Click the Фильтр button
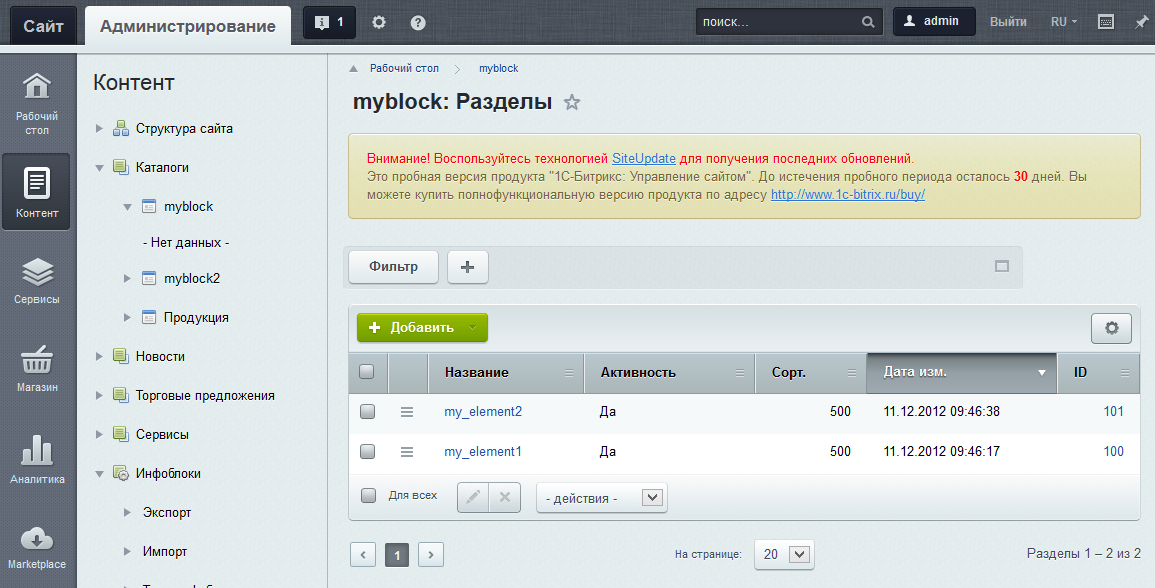 393,267
